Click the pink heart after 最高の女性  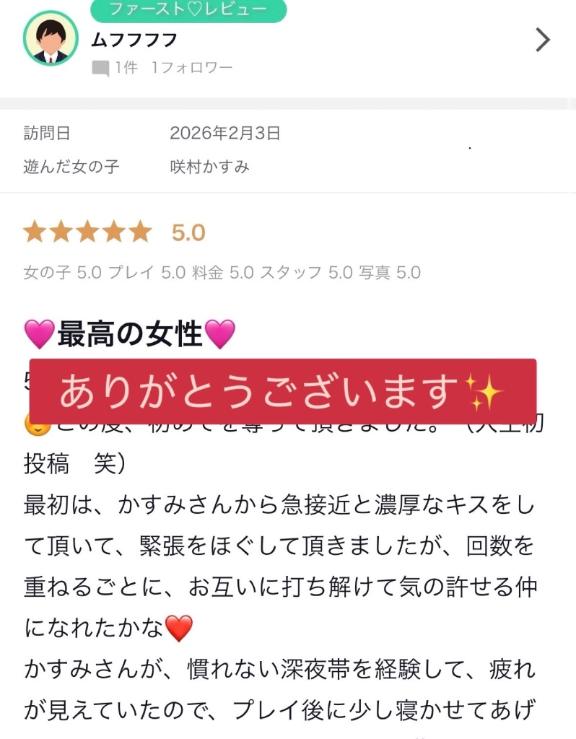220,334
